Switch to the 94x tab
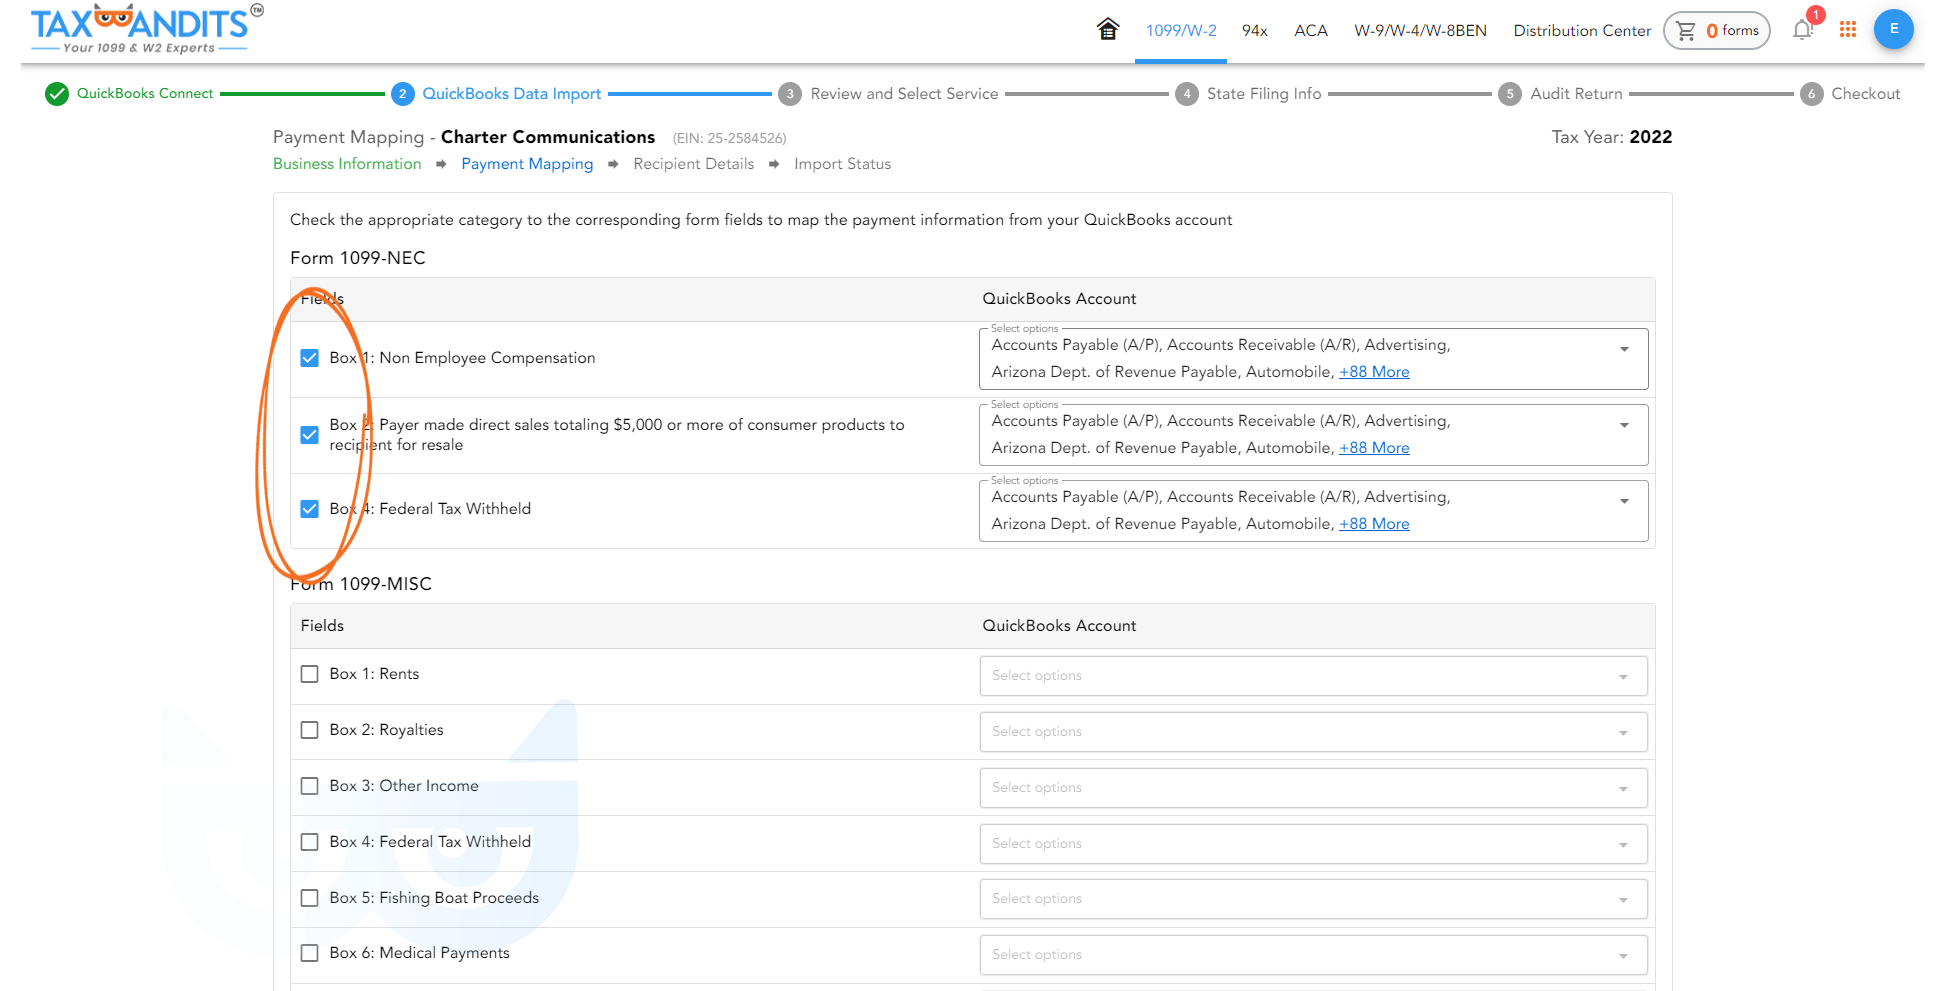The image size is (1945, 991). [x=1255, y=31]
